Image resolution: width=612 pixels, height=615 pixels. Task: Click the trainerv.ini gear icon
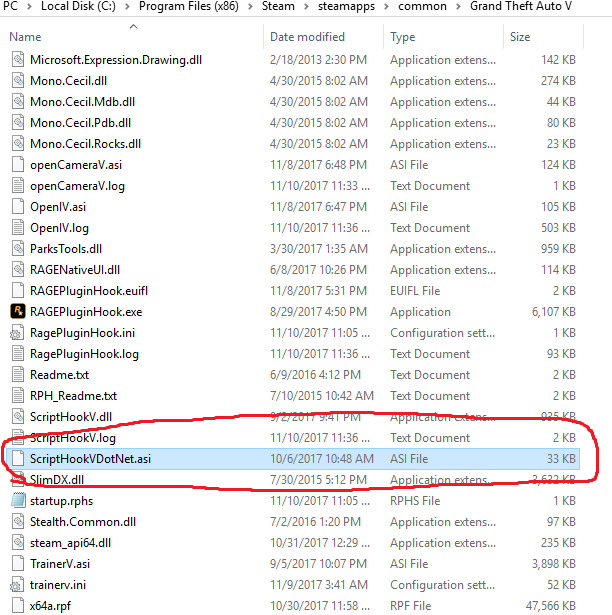coord(17,585)
